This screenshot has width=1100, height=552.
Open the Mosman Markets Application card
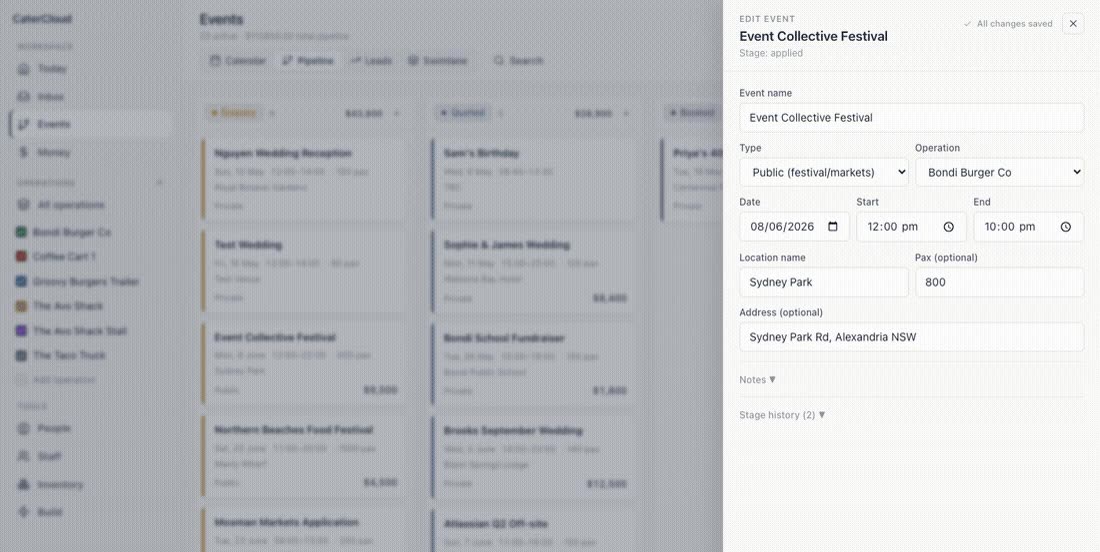click(x=303, y=530)
